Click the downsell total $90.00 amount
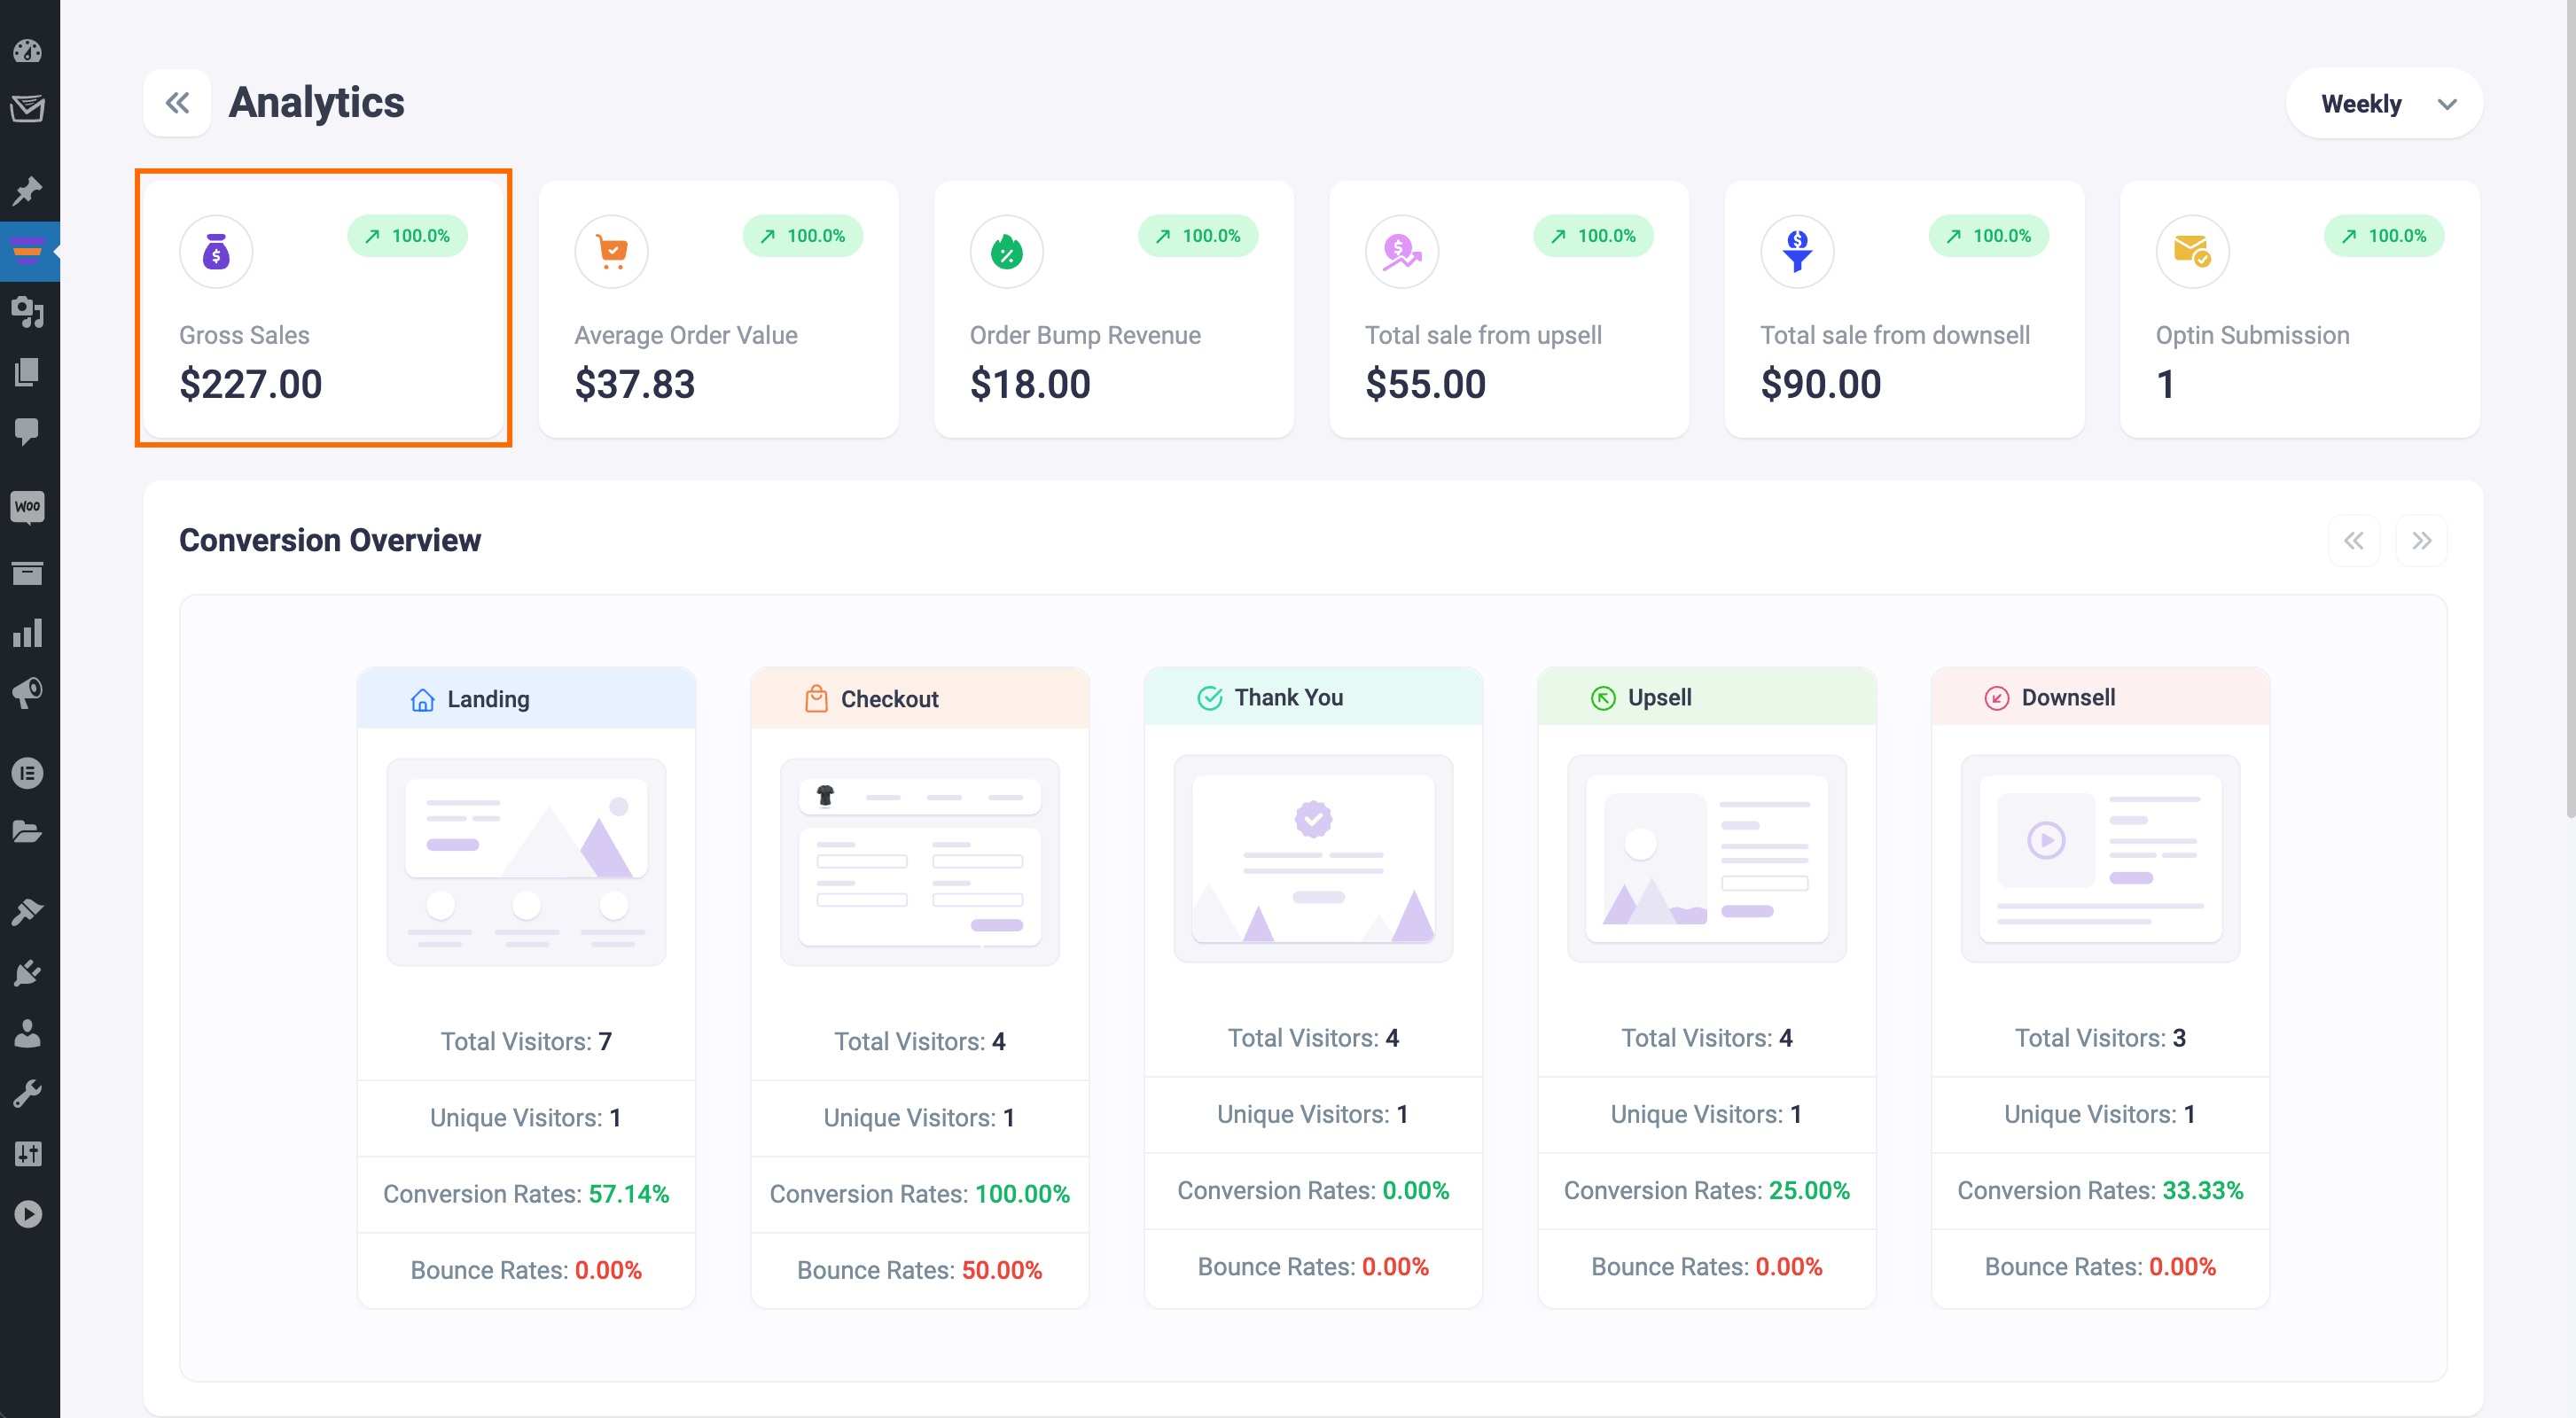This screenshot has width=2576, height=1418. (1821, 384)
